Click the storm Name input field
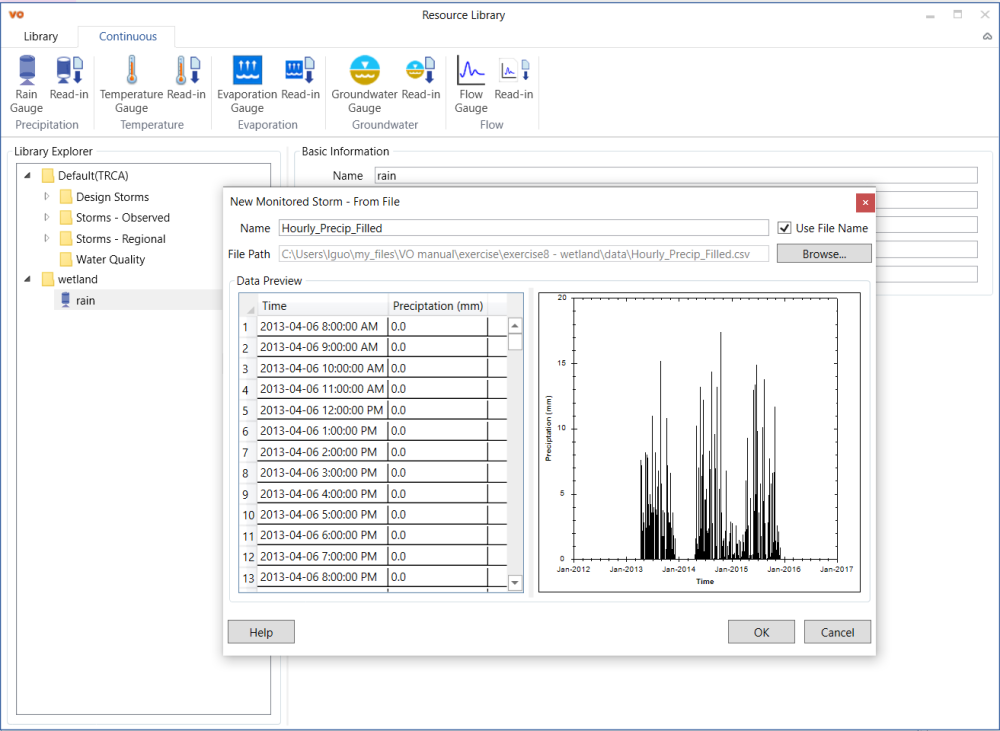This screenshot has height=731, width=1000. pyautogui.click(x=523, y=228)
